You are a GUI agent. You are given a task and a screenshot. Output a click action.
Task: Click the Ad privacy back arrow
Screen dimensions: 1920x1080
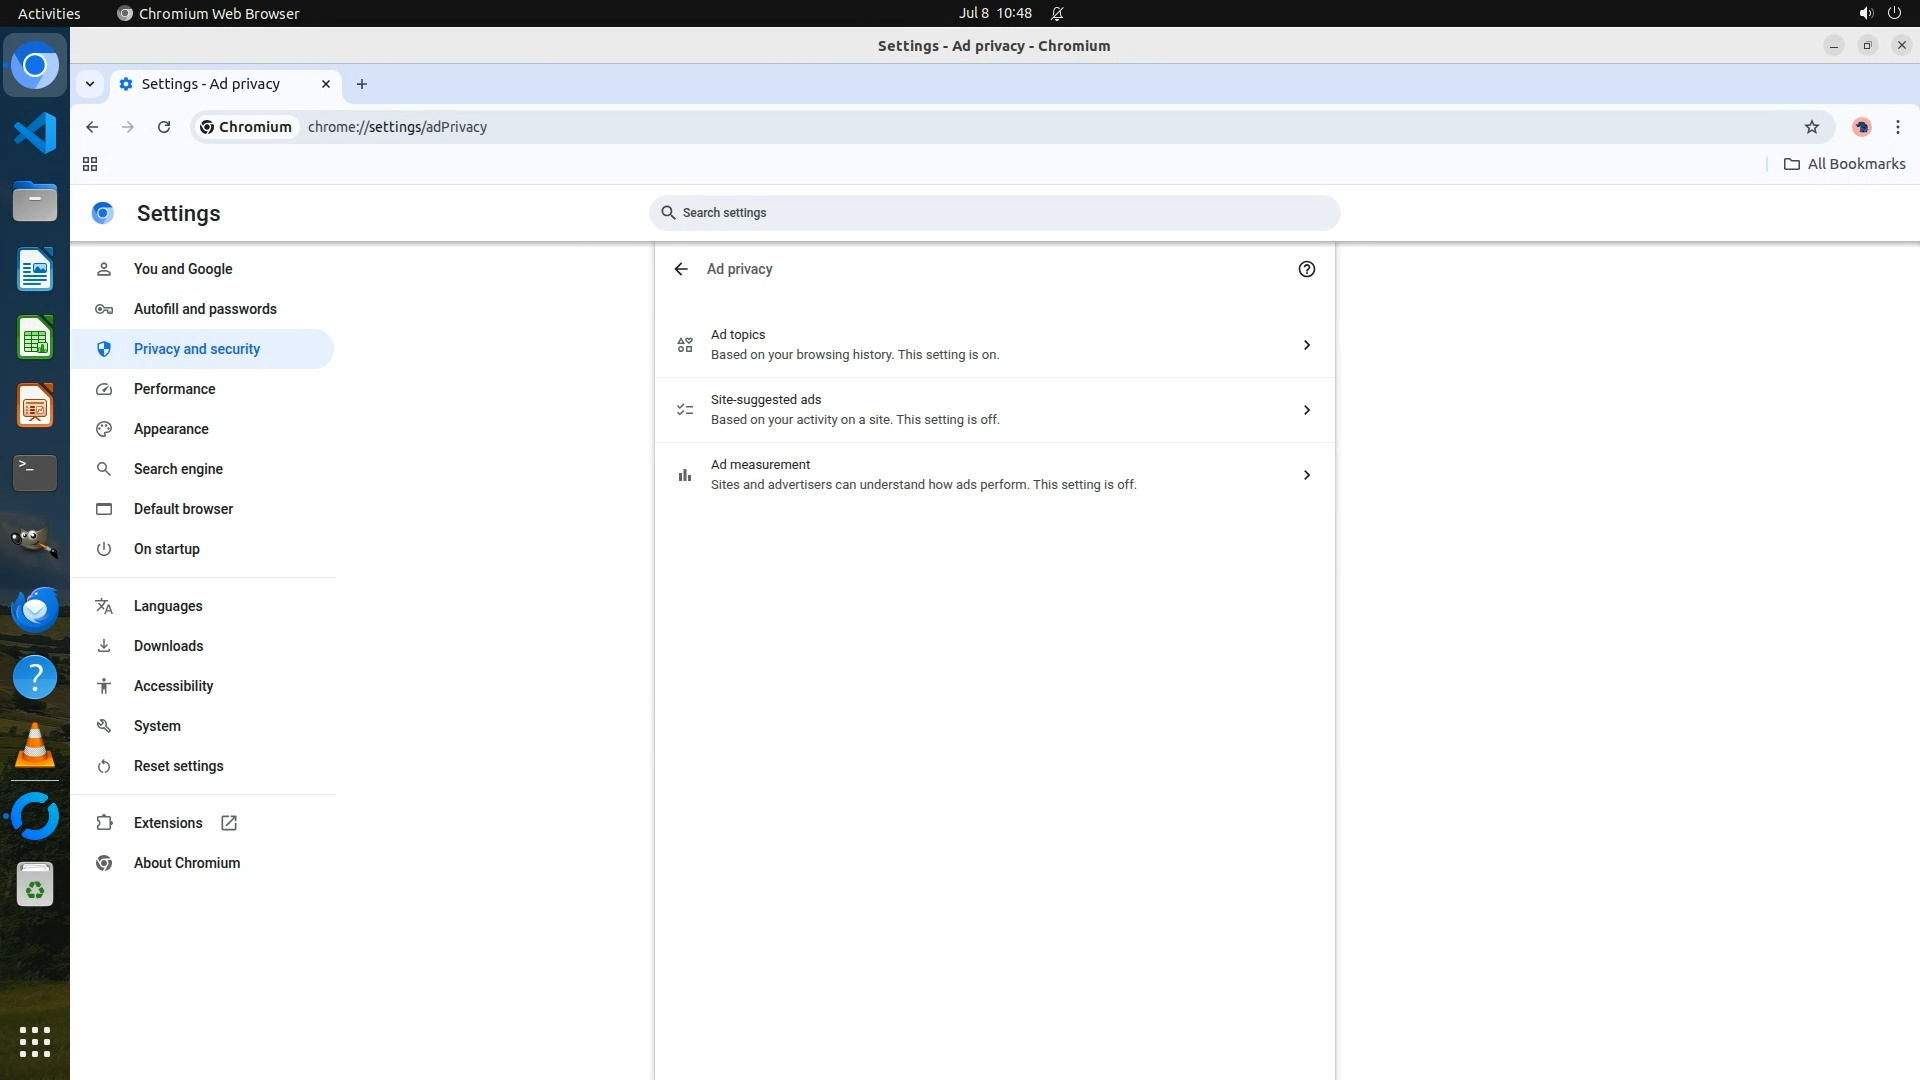tap(681, 269)
